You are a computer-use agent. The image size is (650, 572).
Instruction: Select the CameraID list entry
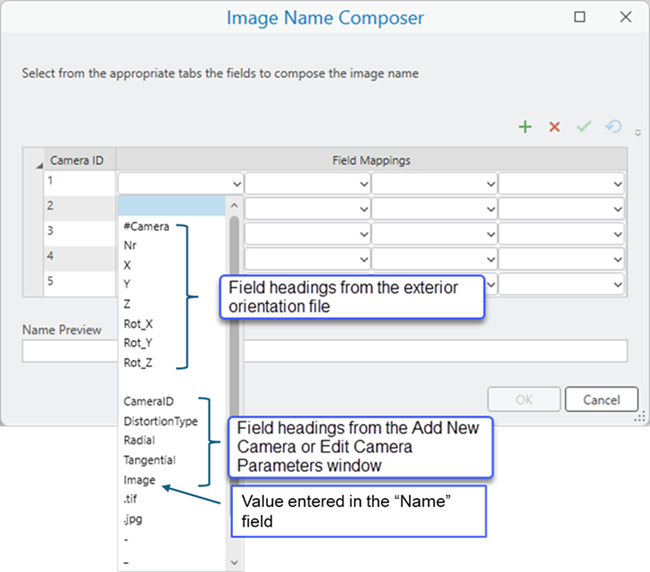point(149,401)
